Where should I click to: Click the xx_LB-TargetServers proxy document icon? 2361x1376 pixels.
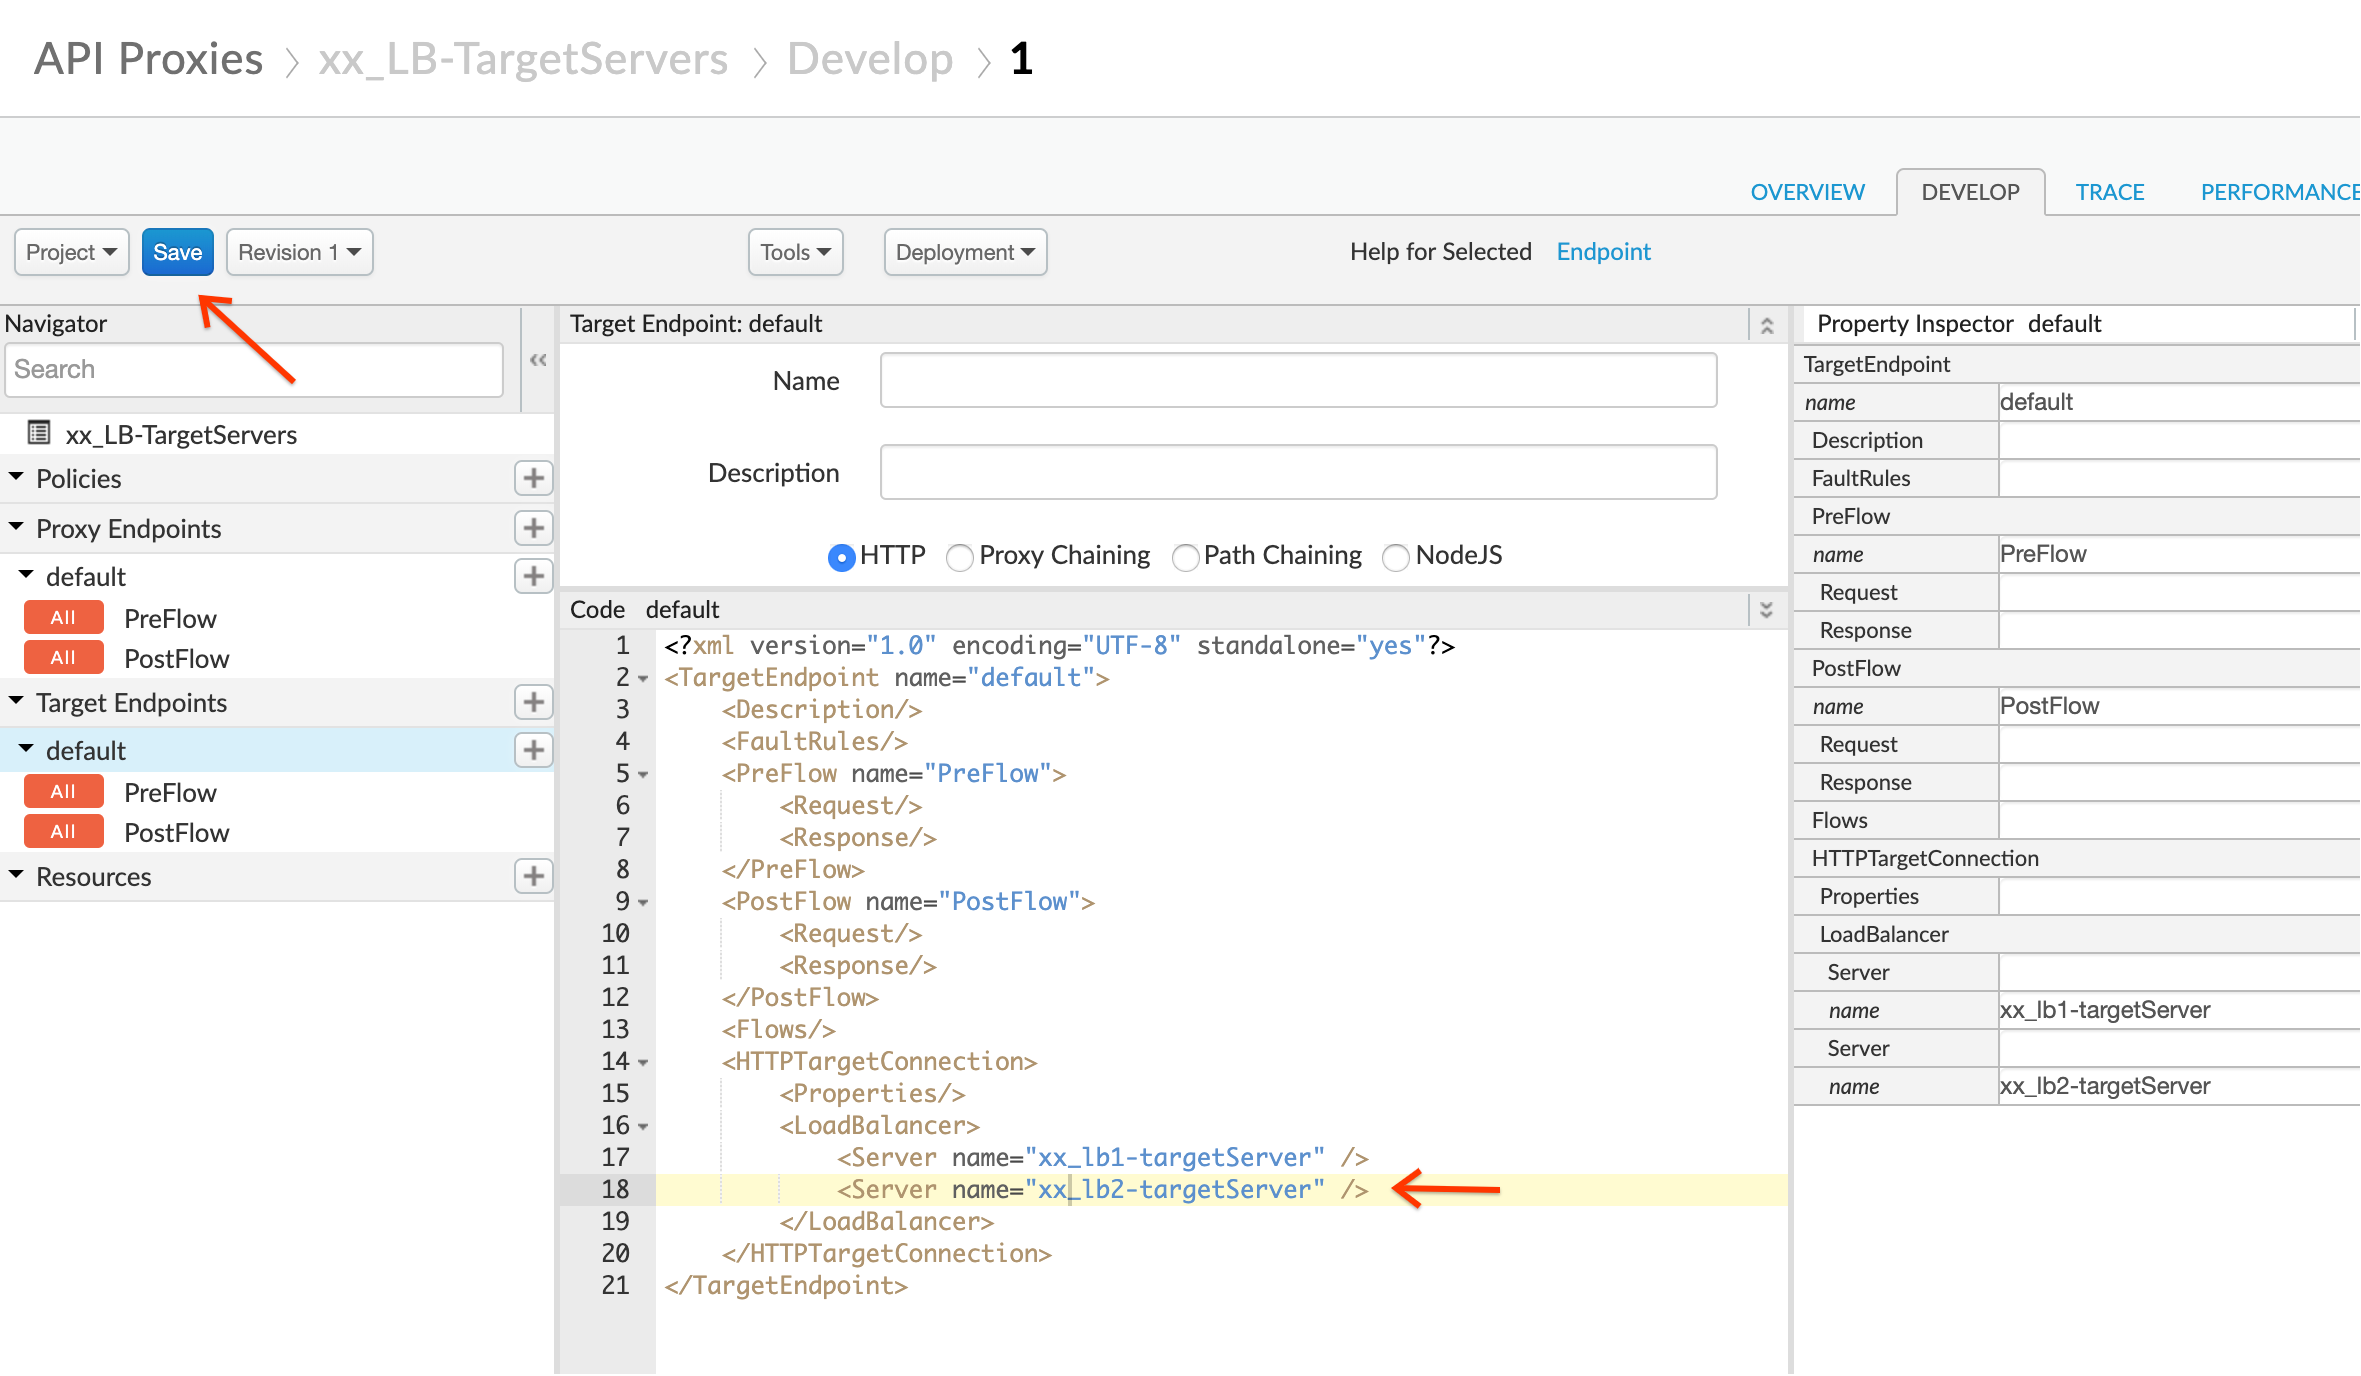pyautogui.click(x=39, y=433)
